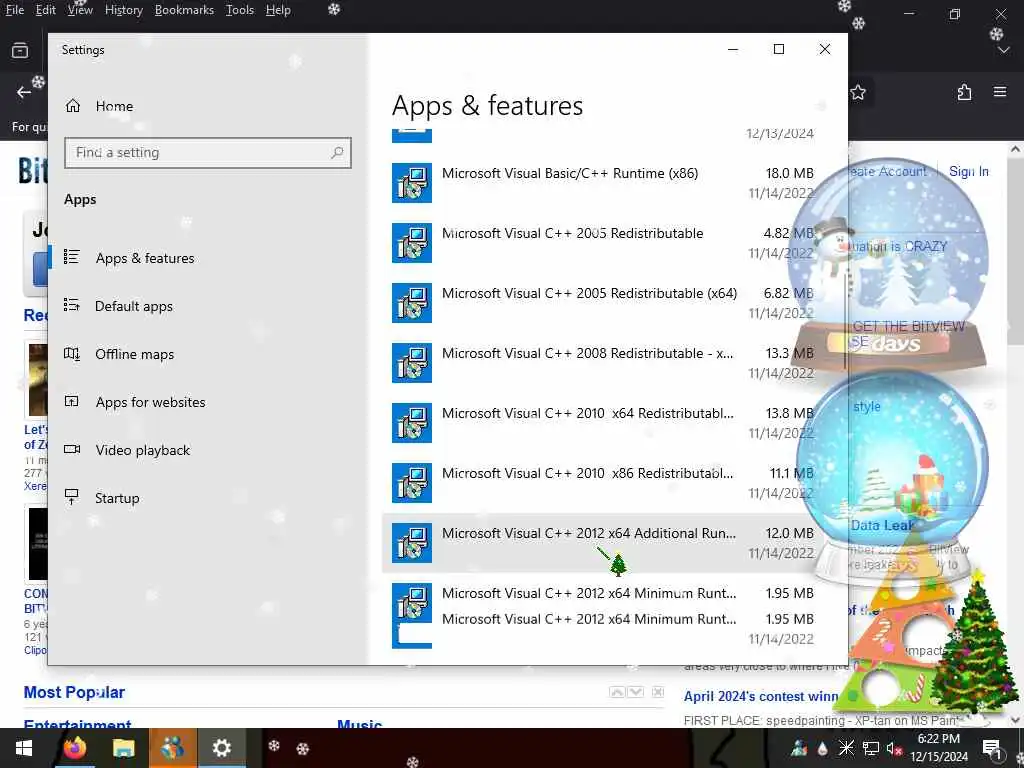
Task: Open the network tray icon
Action: tap(871, 748)
